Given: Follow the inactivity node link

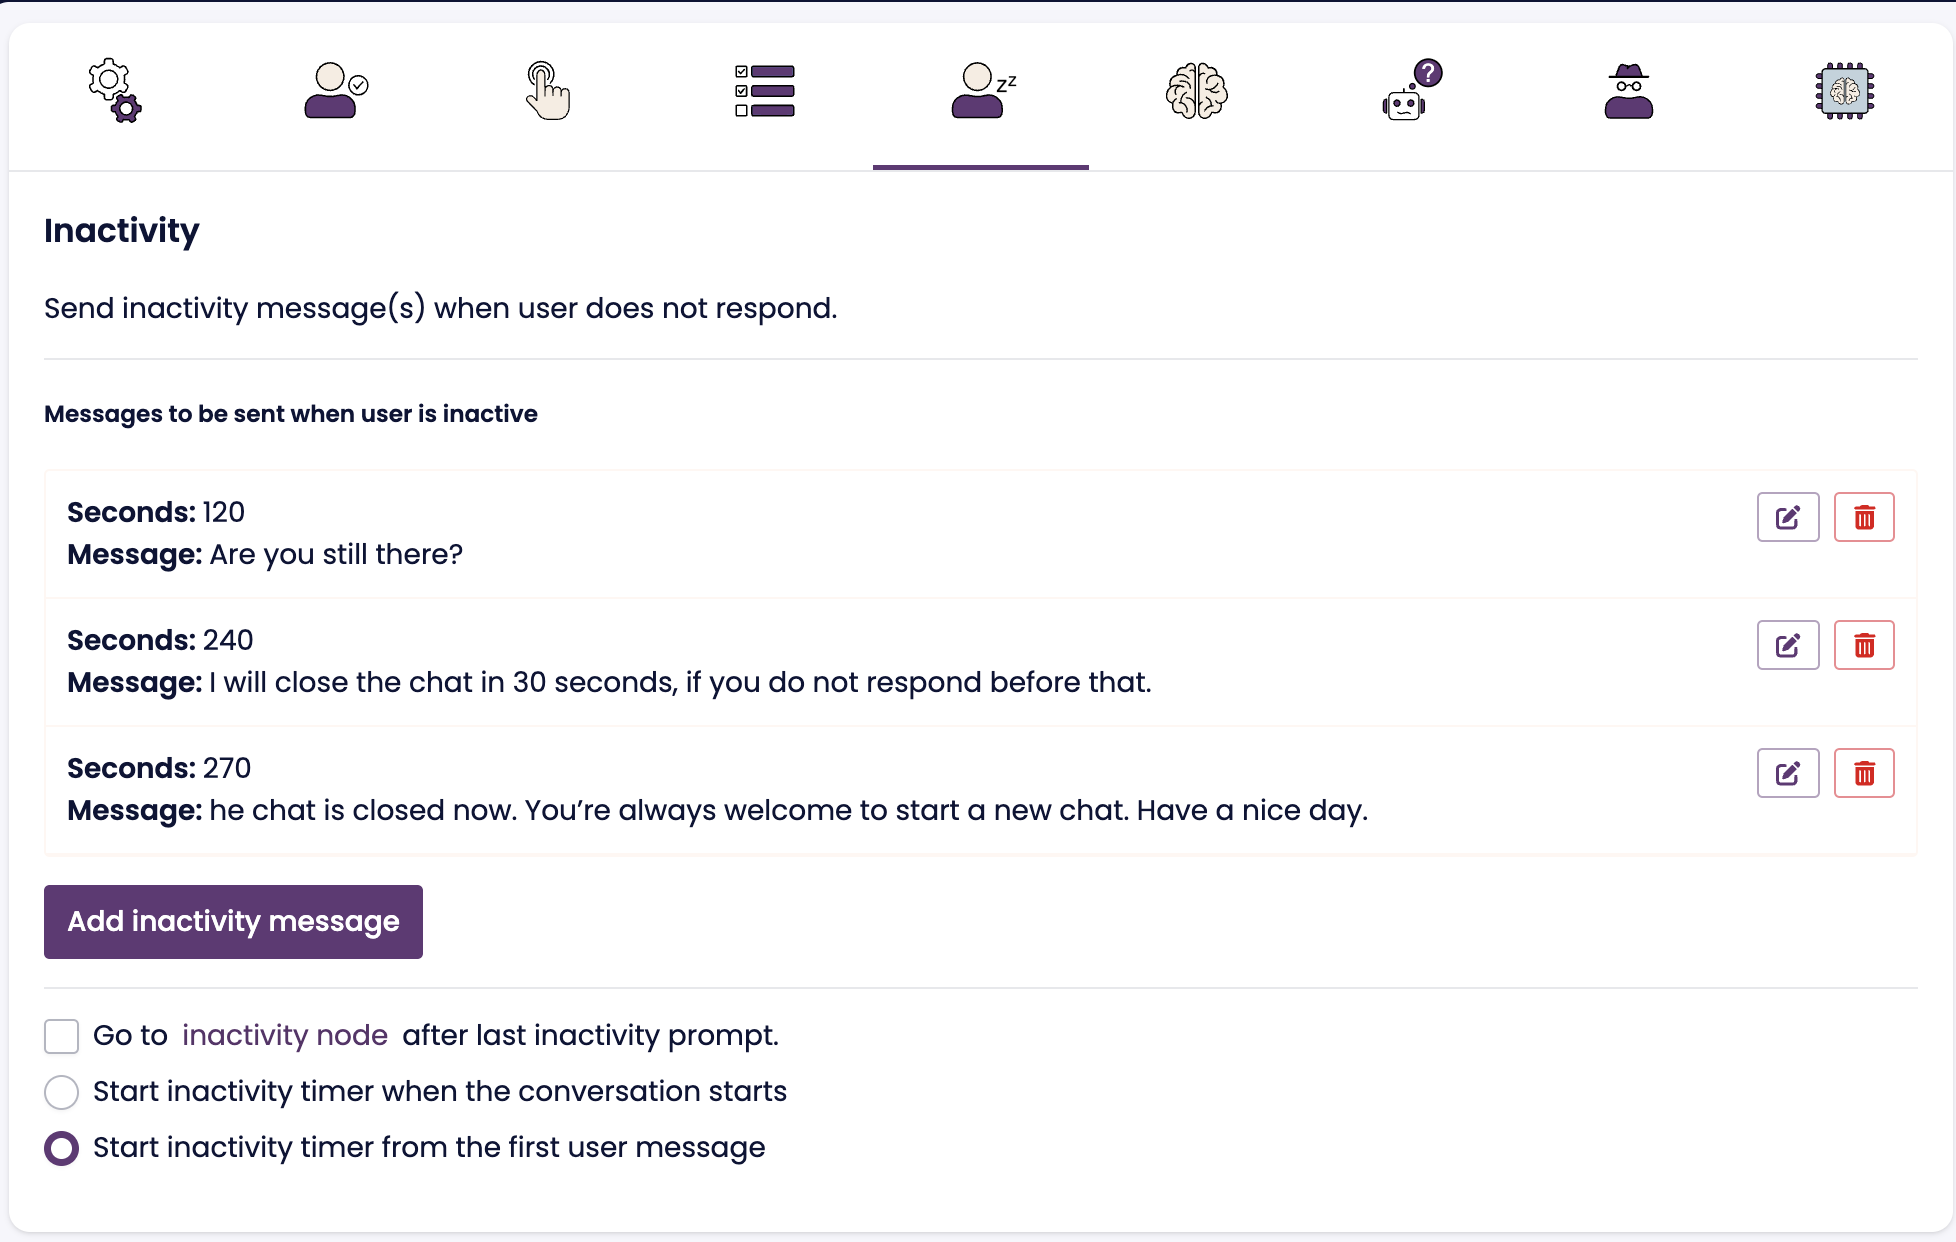Looking at the screenshot, I should tap(285, 1035).
